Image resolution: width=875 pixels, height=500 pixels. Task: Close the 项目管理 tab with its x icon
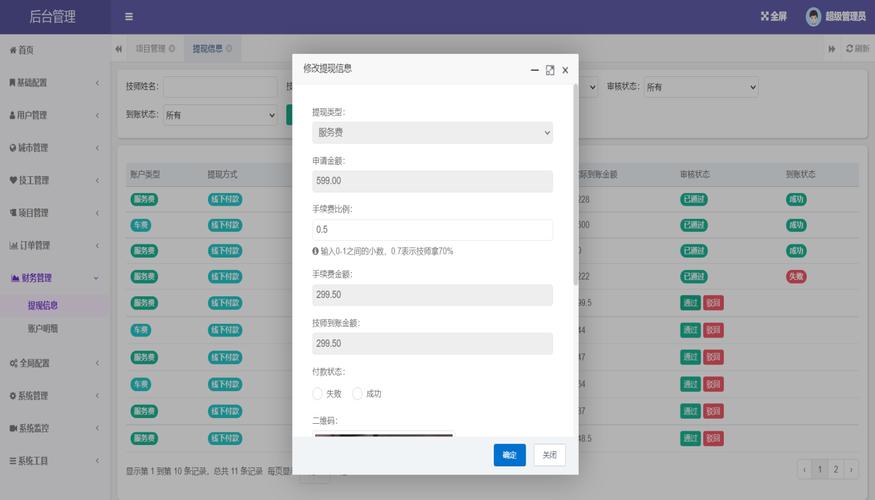coord(172,49)
